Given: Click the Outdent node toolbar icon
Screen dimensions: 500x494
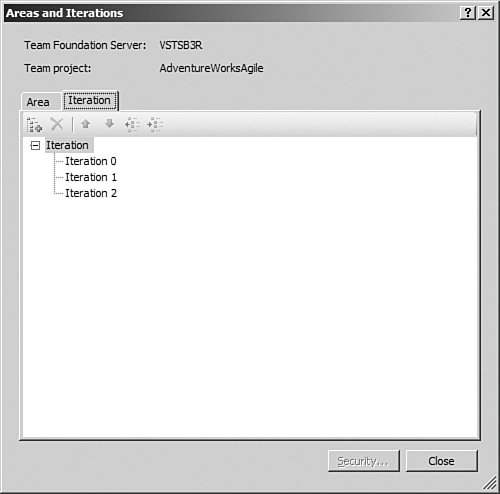Looking at the screenshot, I should 132,124.
